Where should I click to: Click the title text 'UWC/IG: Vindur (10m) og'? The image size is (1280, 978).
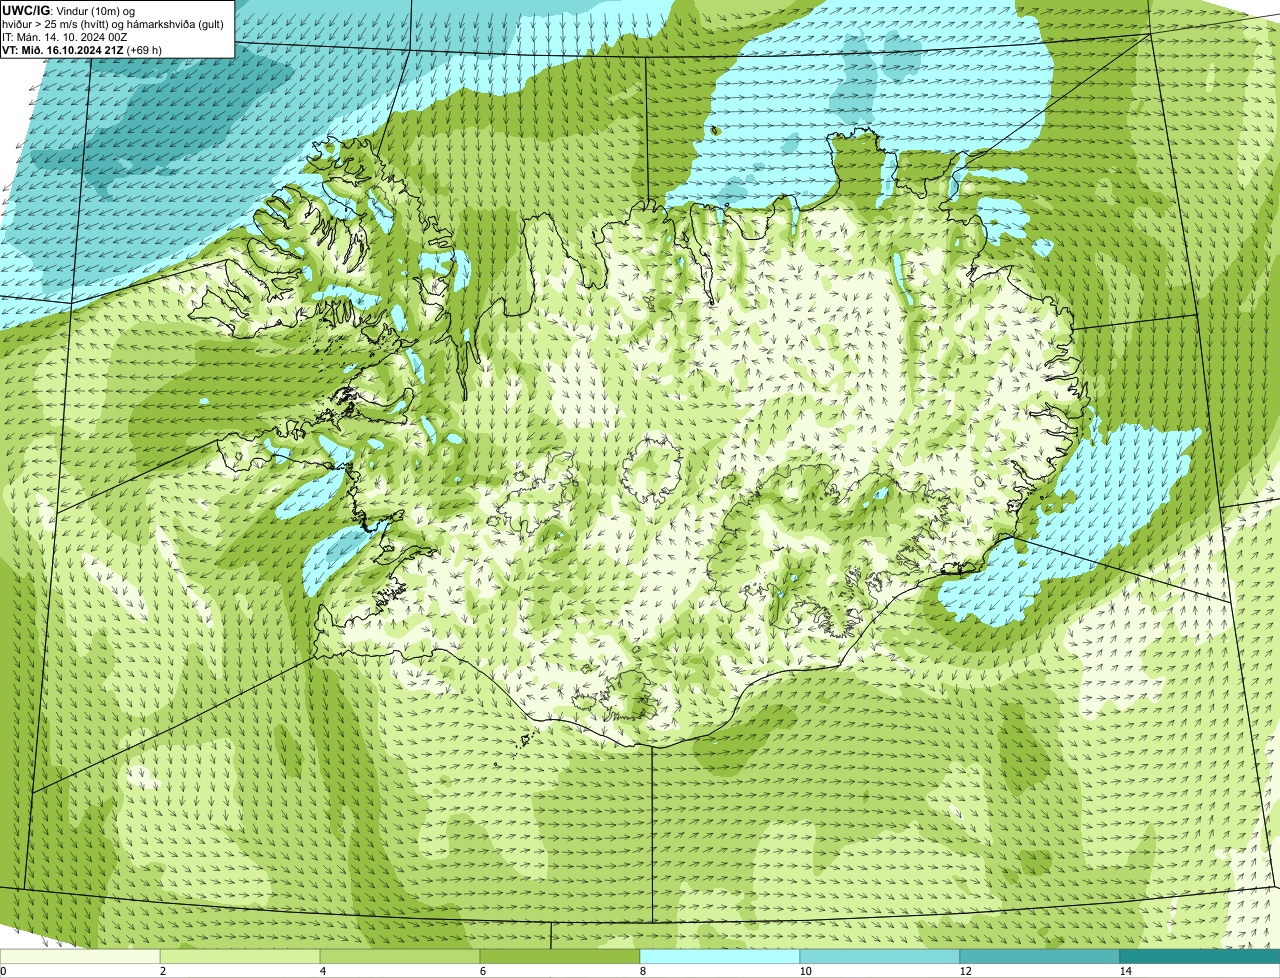pos(69,11)
